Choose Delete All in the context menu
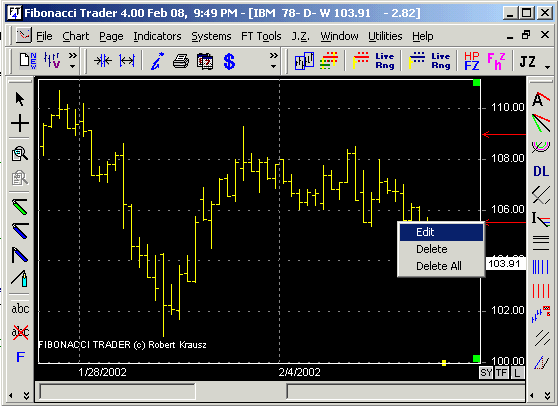This screenshot has width=558, height=406. click(x=441, y=266)
